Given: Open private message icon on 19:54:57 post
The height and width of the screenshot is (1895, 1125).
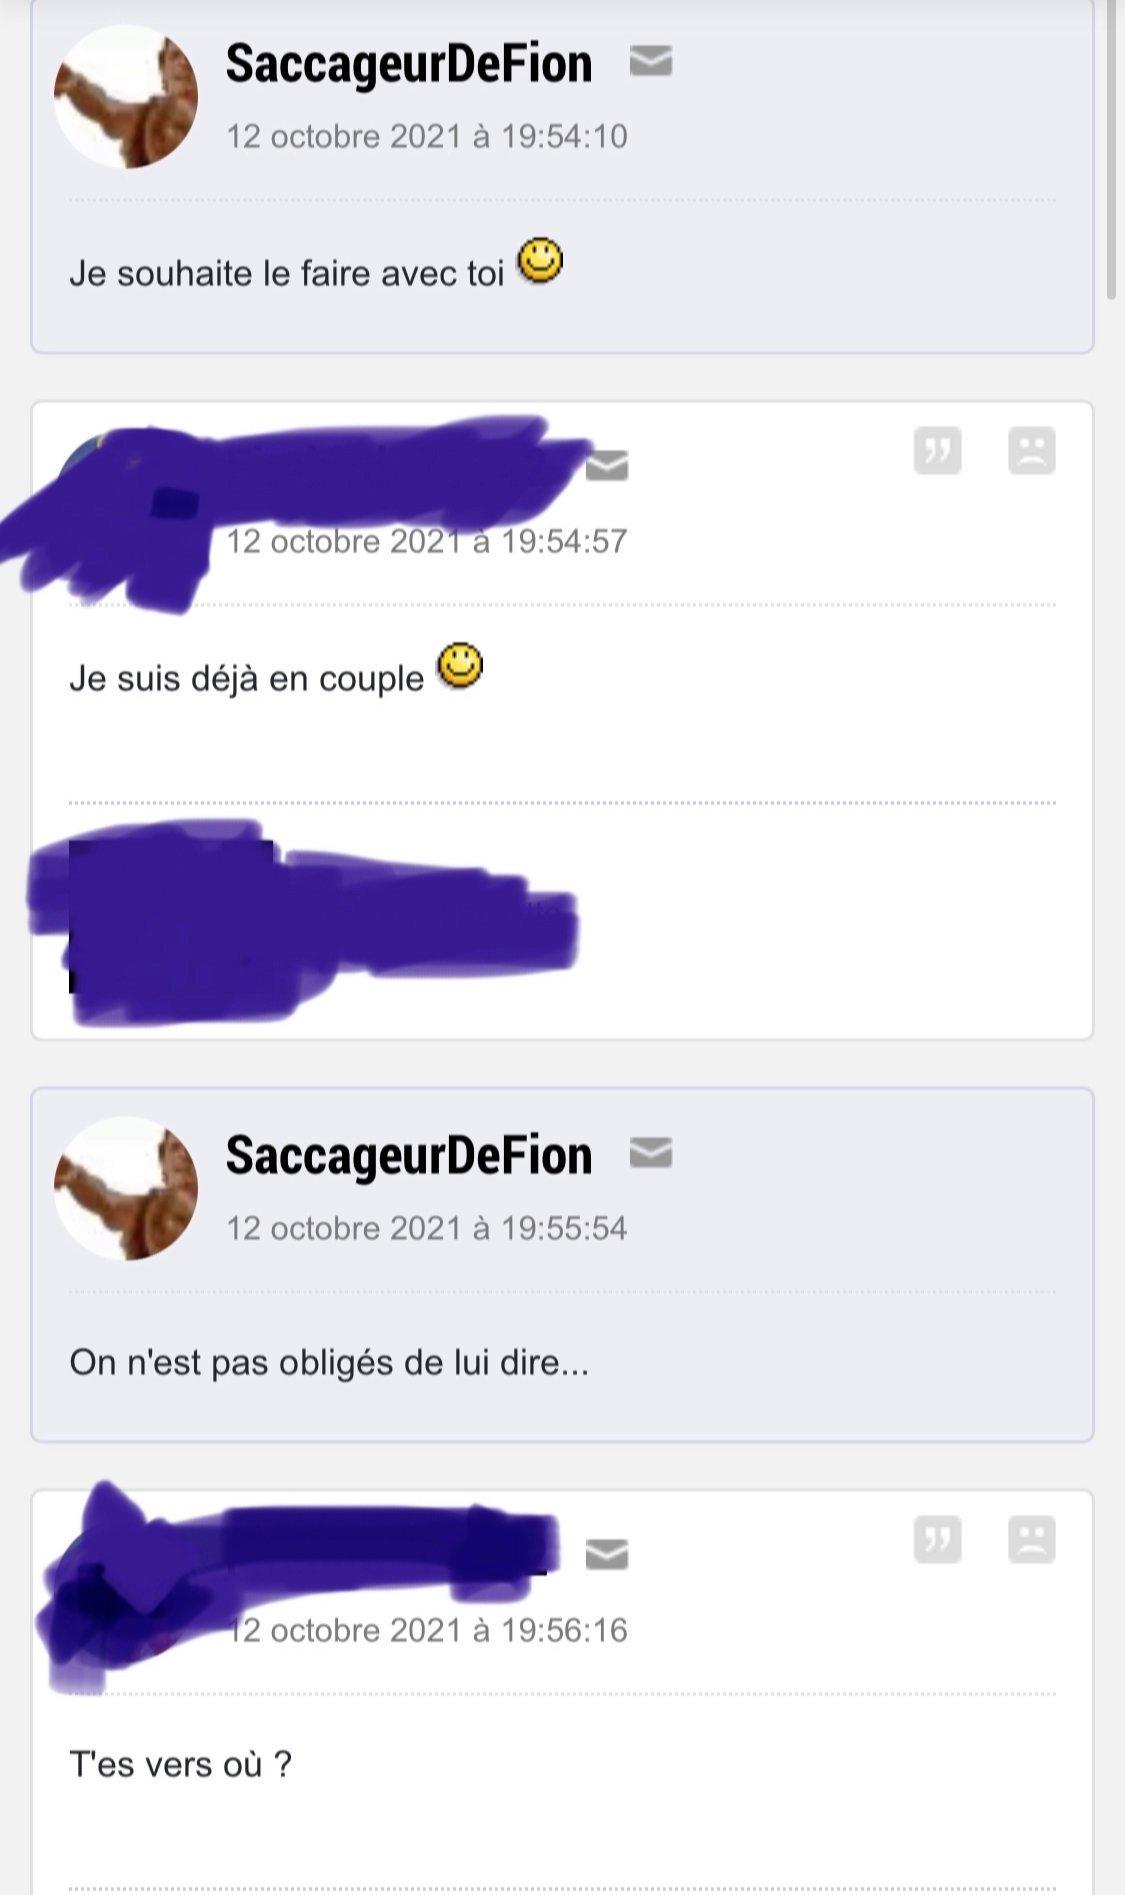Looking at the screenshot, I should pos(606,465).
